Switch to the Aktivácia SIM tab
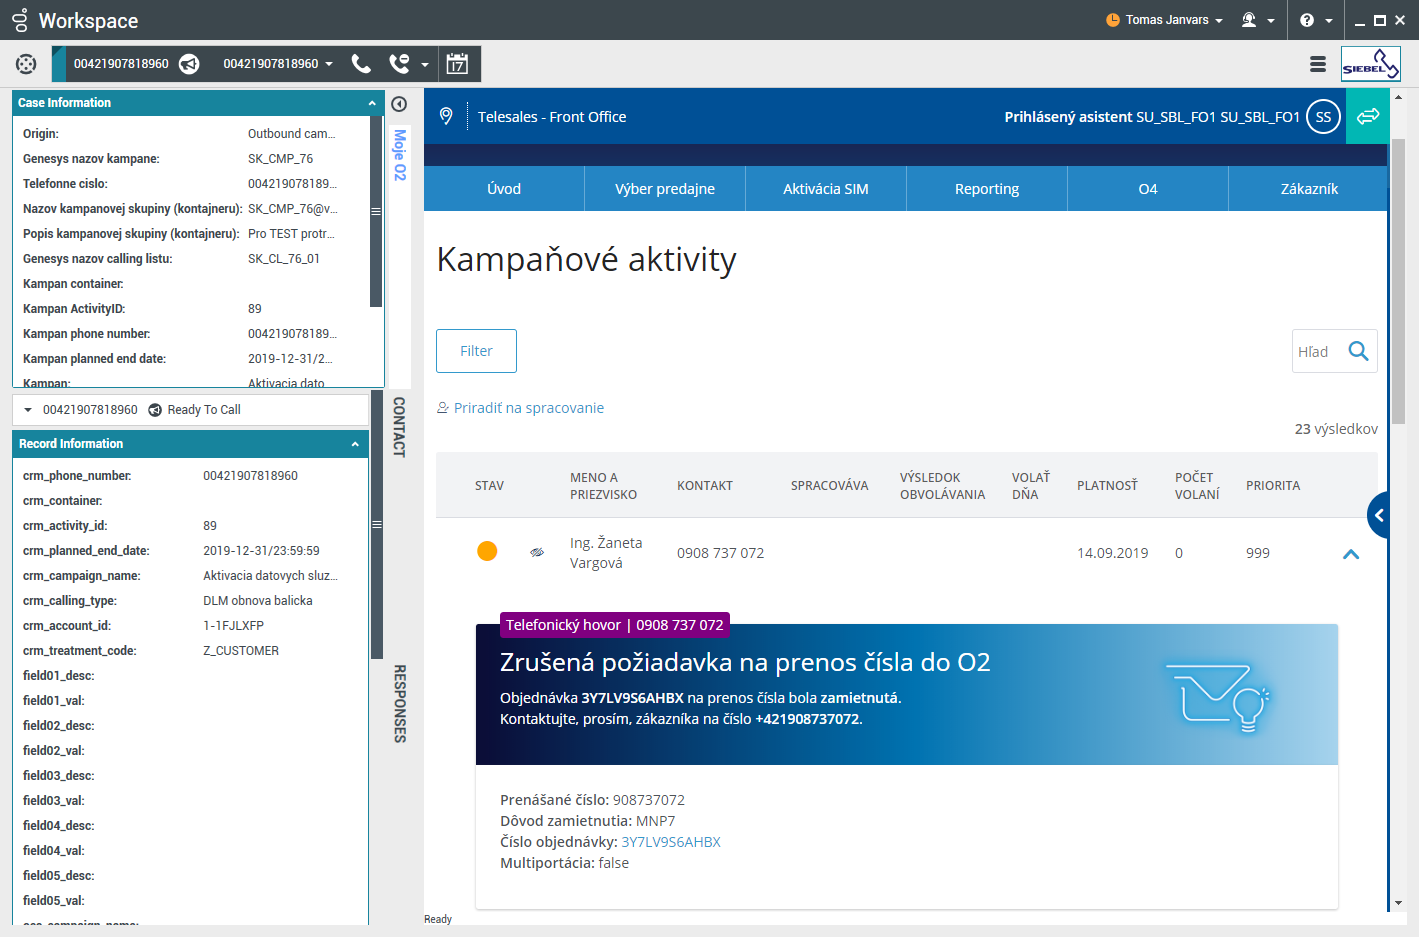 pos(826,189)
